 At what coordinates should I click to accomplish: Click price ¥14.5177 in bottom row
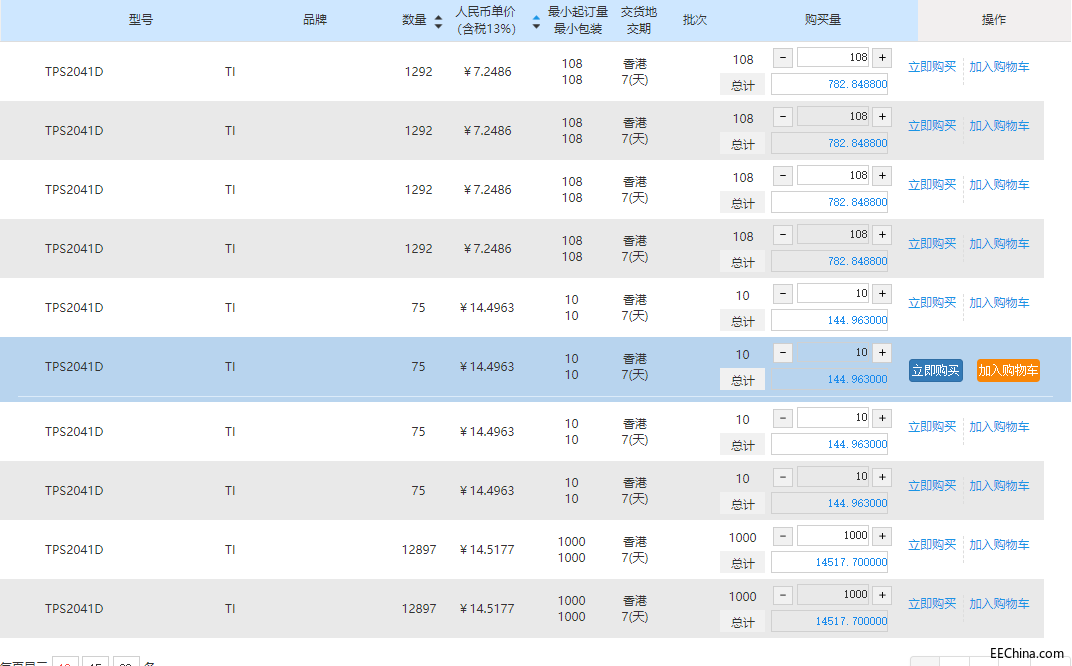487,608
